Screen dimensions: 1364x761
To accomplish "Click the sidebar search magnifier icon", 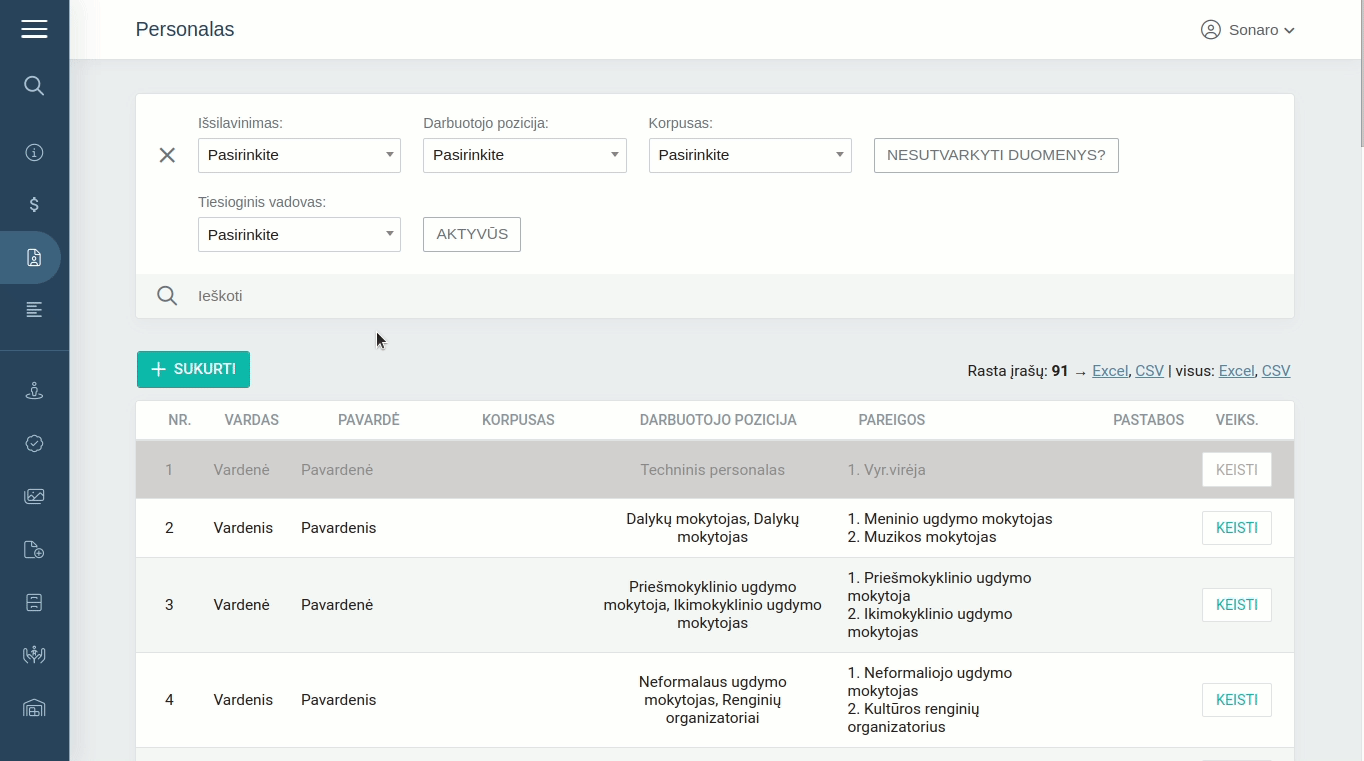I will pos(34,86).
